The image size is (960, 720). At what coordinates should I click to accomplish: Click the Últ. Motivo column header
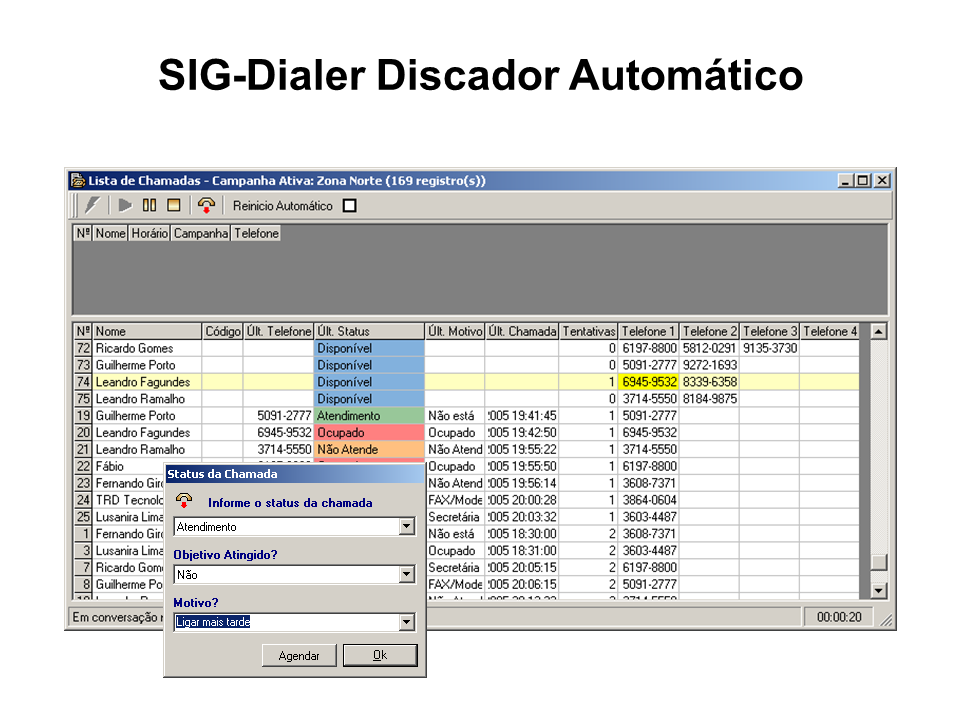[x=455, y=331]
